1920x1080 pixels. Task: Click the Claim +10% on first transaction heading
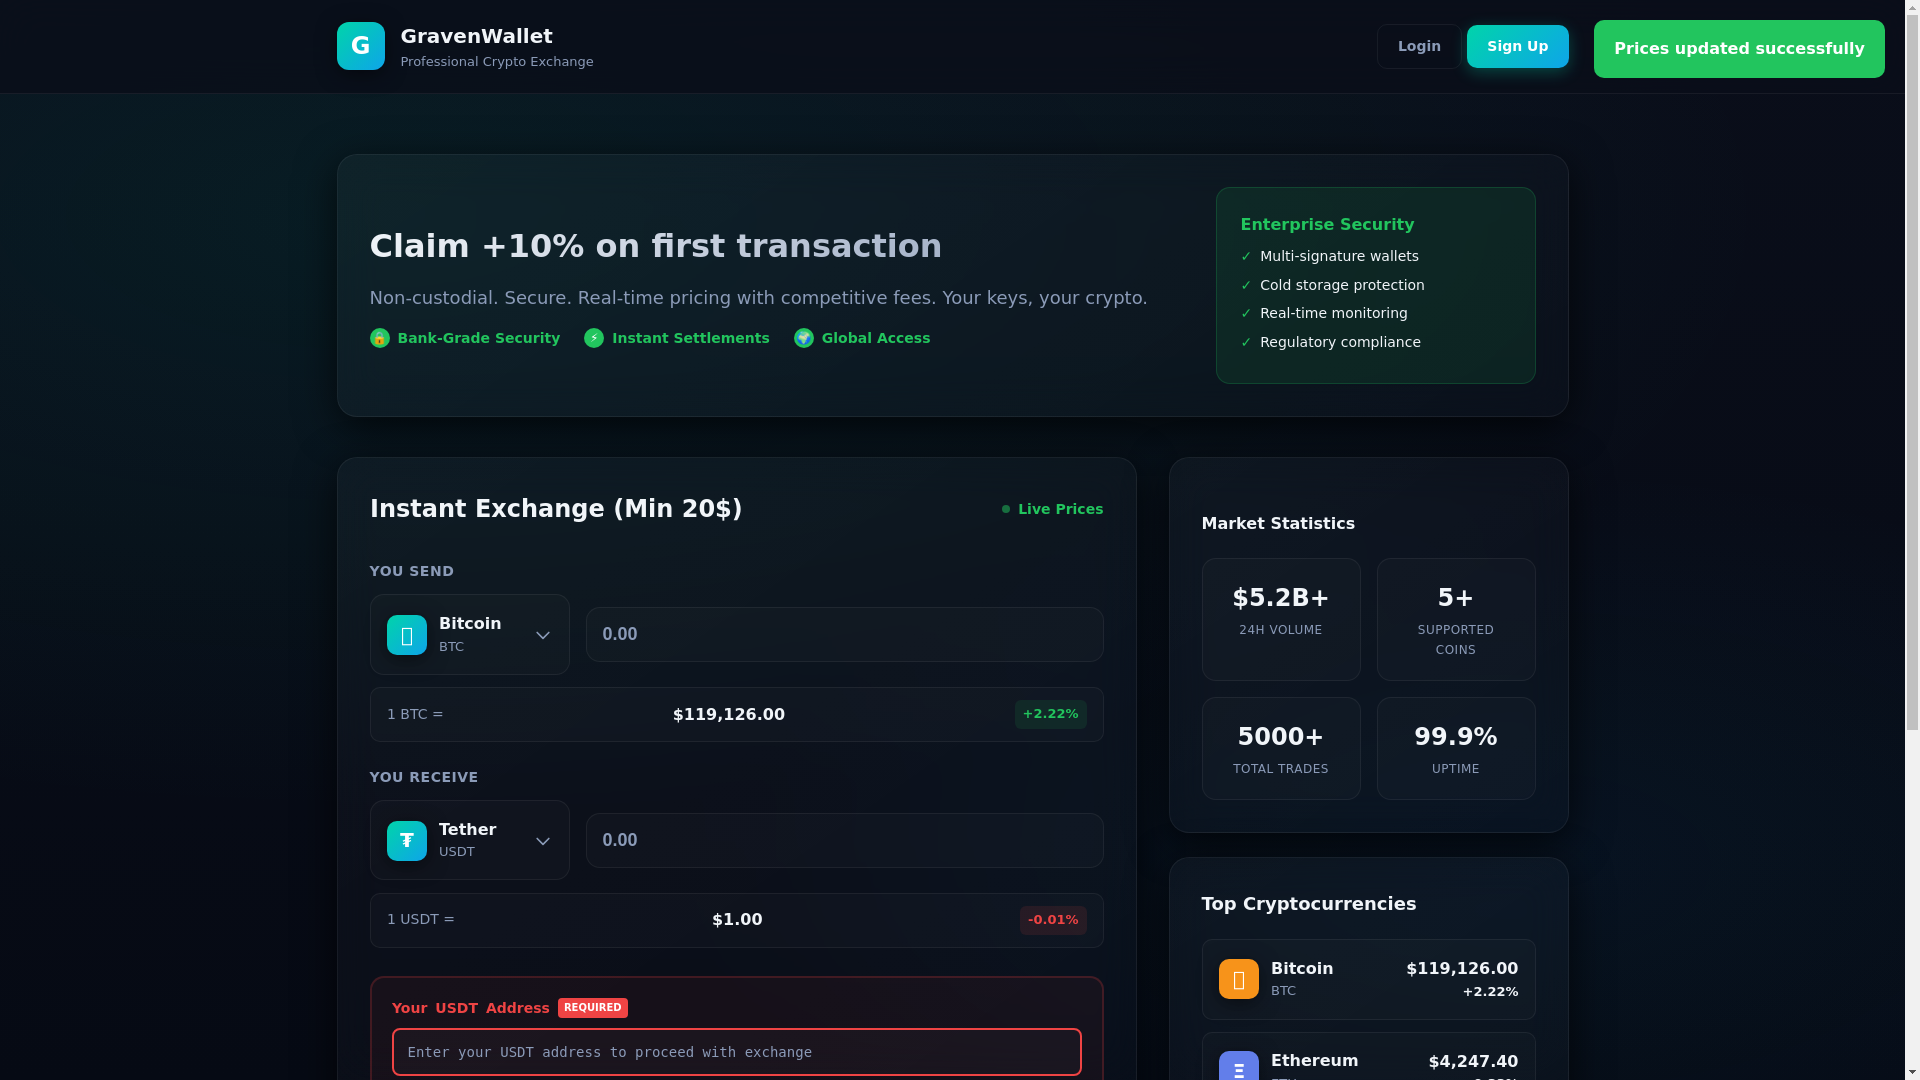pyautogui.click(x=656, y=246)
